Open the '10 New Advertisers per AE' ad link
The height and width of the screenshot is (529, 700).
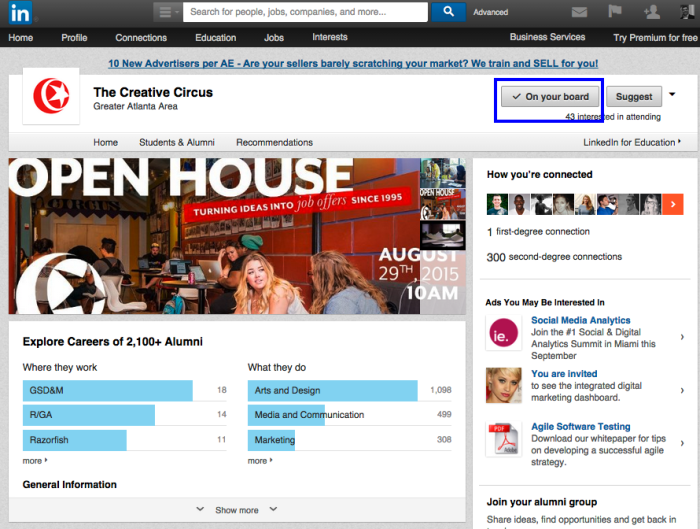[x=353, y=63]
